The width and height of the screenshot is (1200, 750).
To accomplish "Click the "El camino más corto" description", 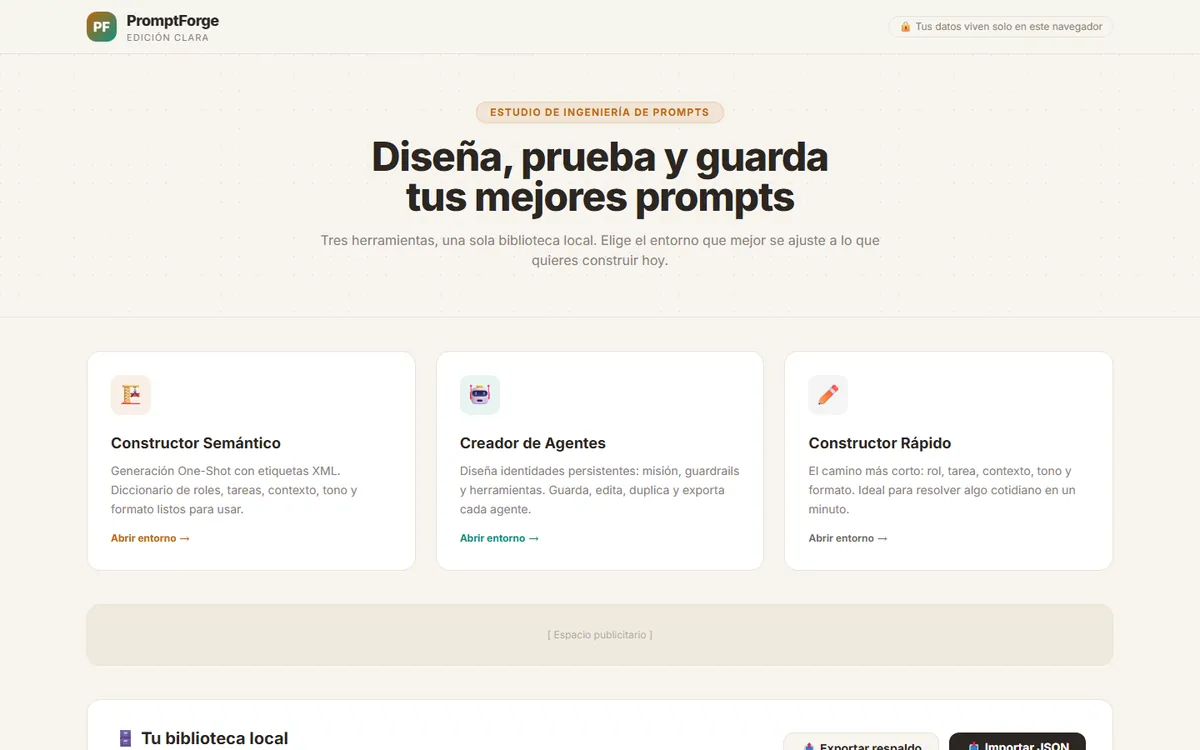I will point(944,490).
